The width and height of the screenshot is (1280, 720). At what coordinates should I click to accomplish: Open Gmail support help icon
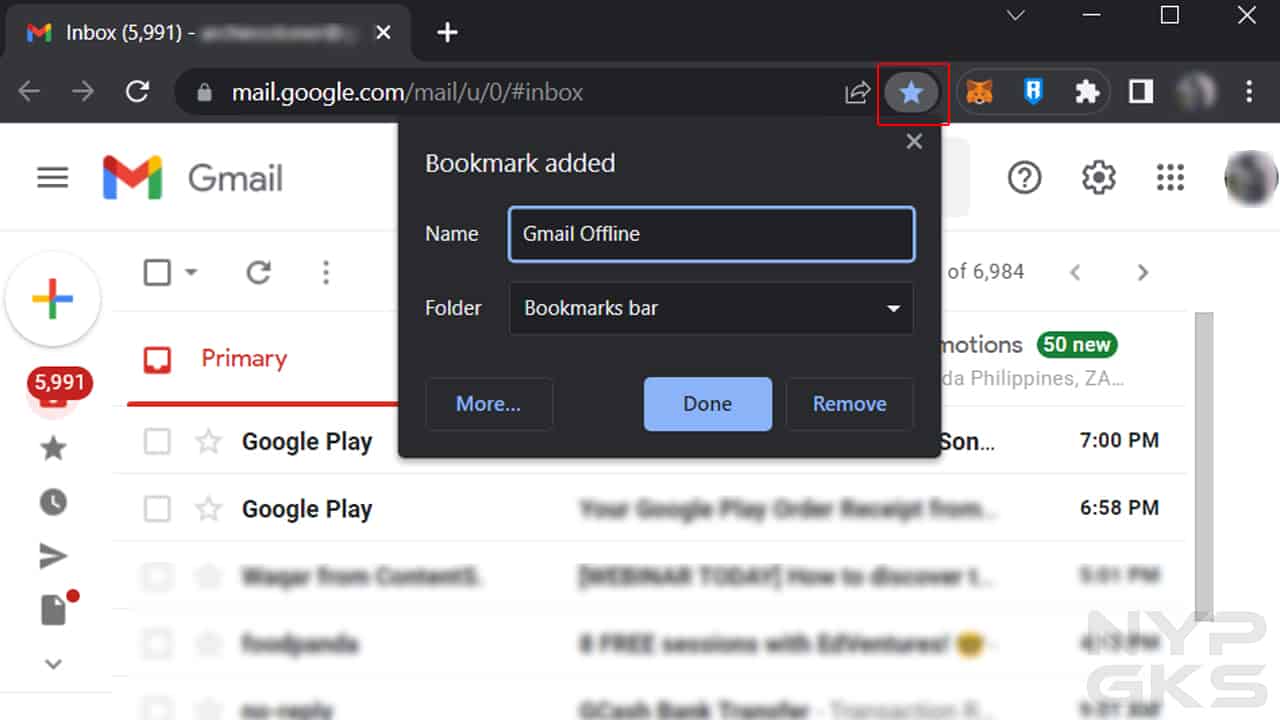1025,178
